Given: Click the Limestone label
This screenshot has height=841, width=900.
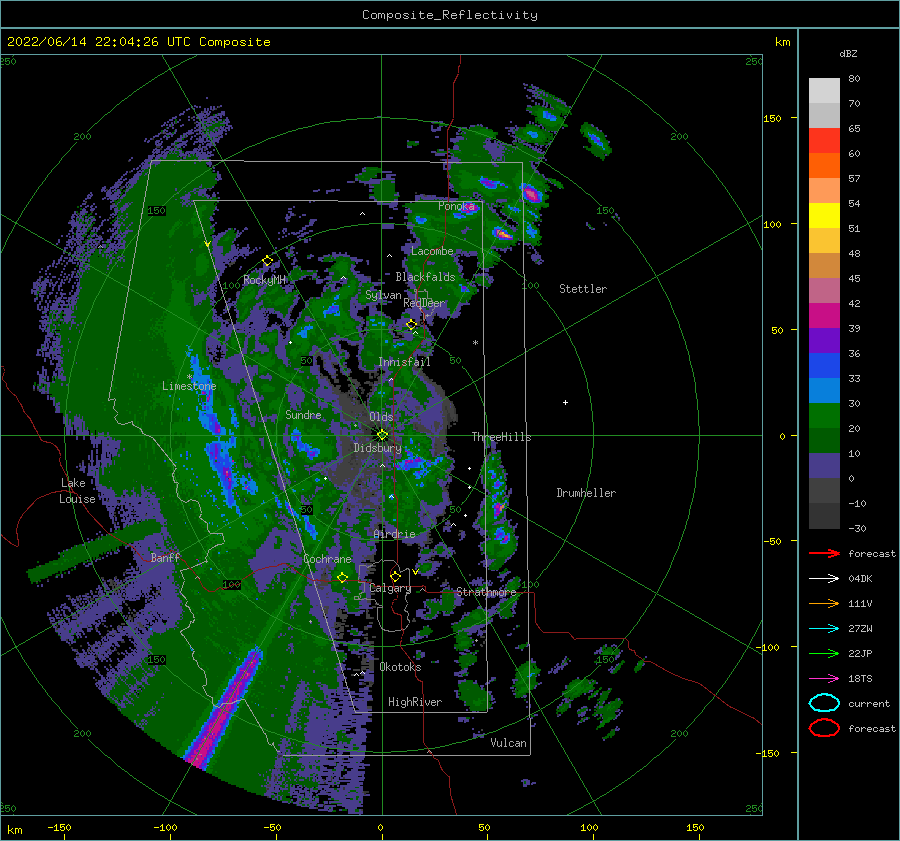Looking at the screenshot, I should pos(189,386).
